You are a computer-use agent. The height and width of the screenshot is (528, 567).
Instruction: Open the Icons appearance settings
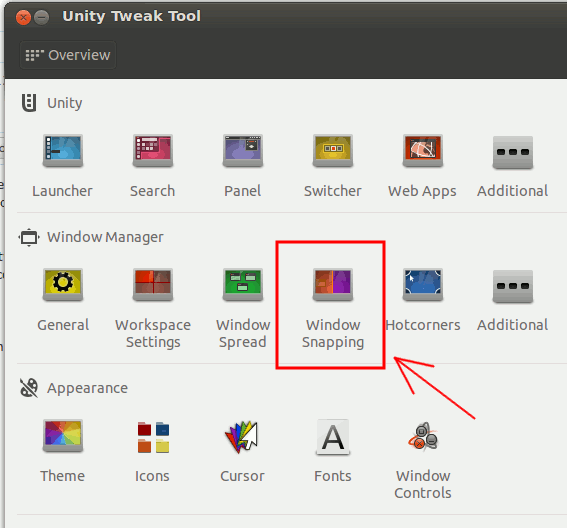click(x=153, y=437)
